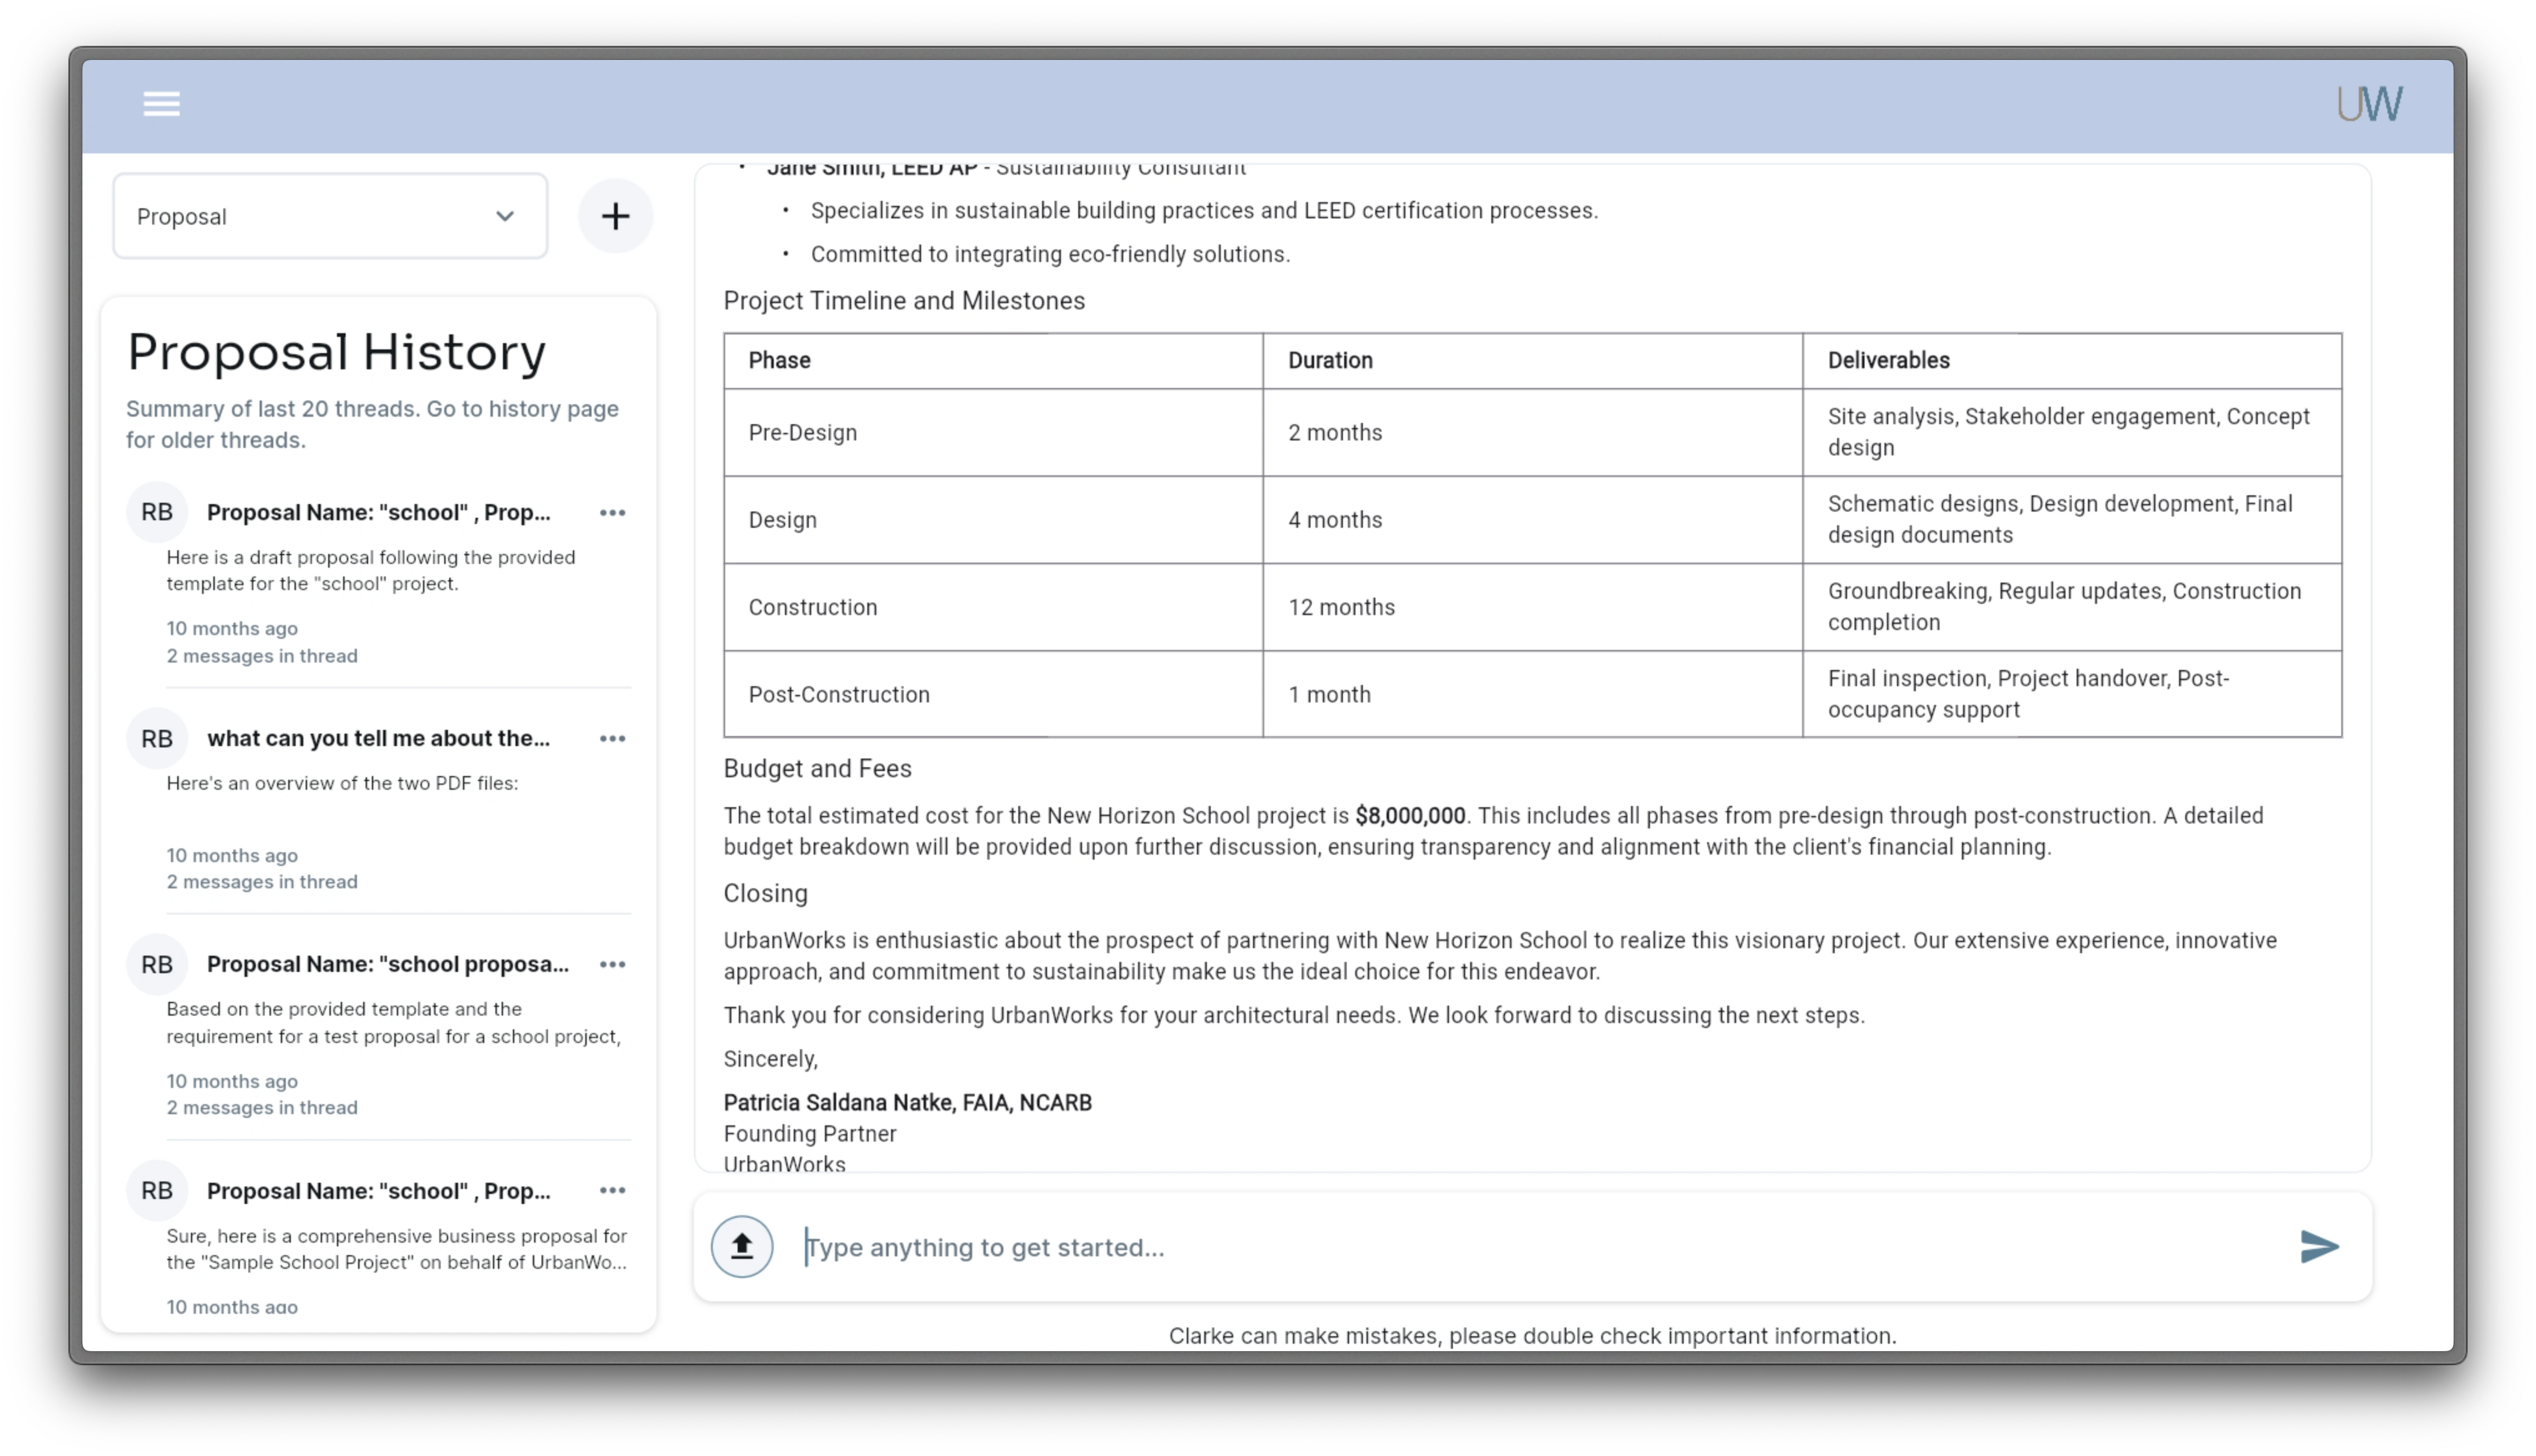Open options for the "what can you tell me" thread
Screen dimensions: 2536x1456
click(613, 739)
